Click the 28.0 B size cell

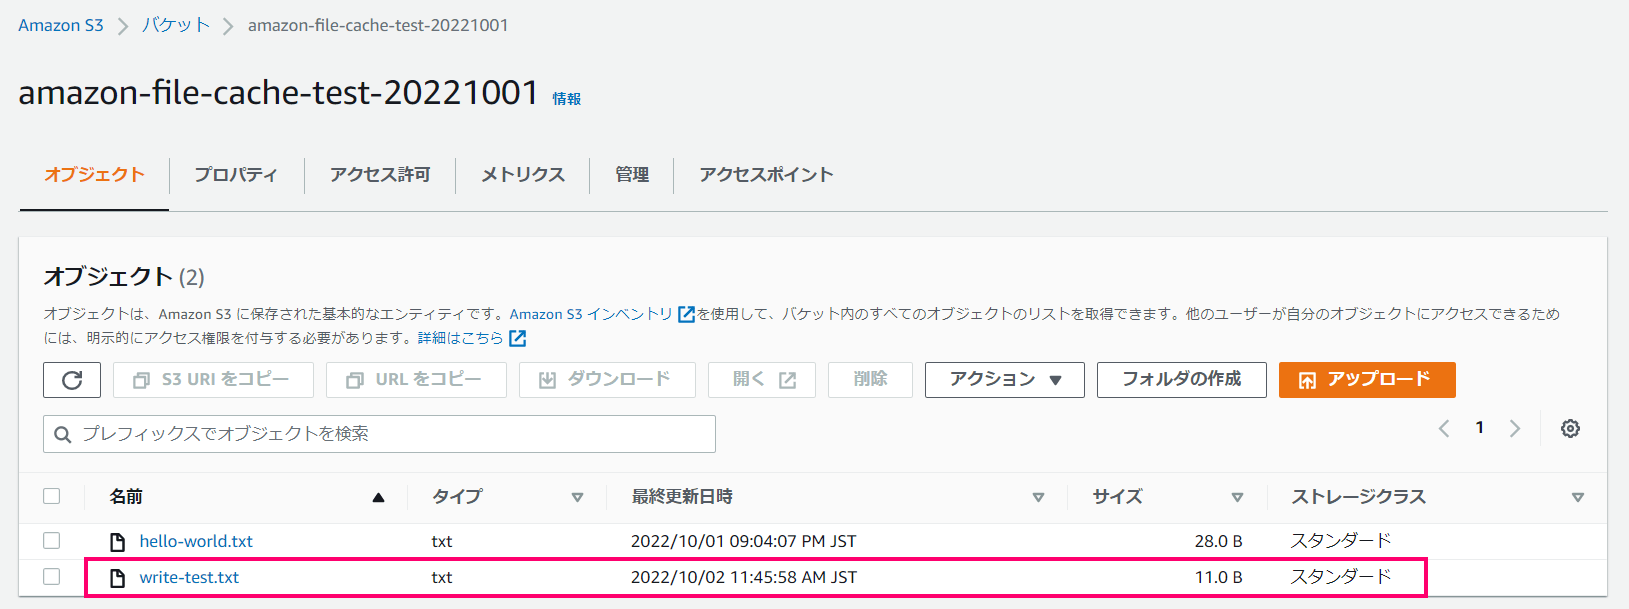[x=1218, y=541]
